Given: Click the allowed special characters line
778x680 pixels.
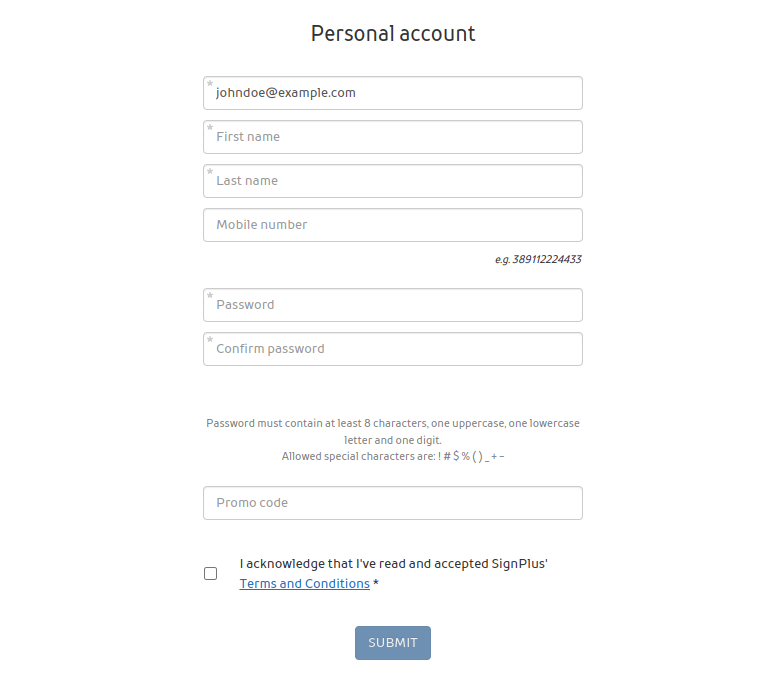Looking at the screenshot, I should [392, 456].
